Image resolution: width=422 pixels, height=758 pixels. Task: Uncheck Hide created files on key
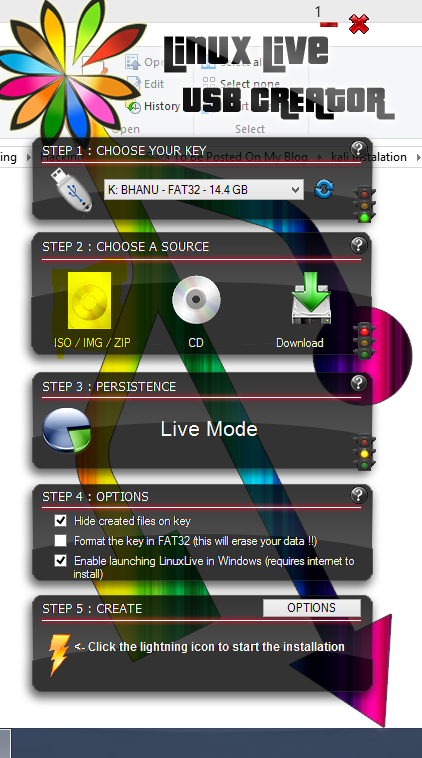point(60,520)
